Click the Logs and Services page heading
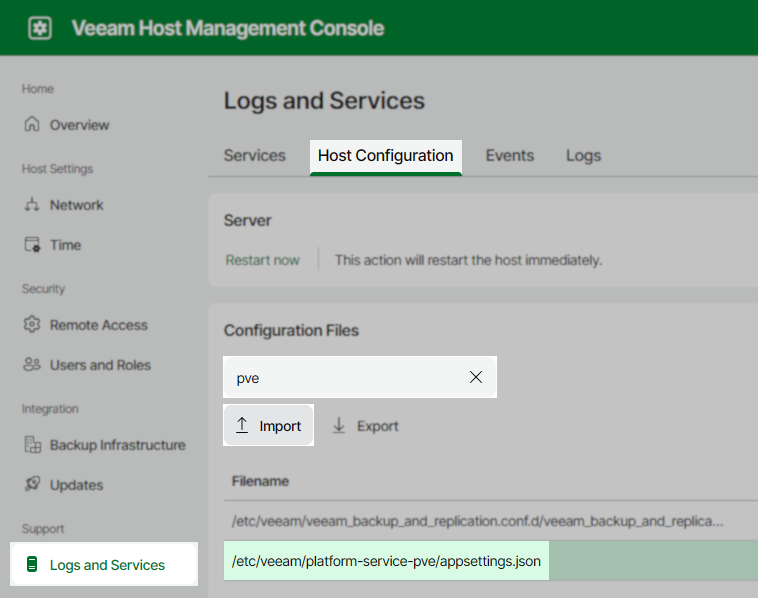The image size is (758, 598). tap(324, 101)
